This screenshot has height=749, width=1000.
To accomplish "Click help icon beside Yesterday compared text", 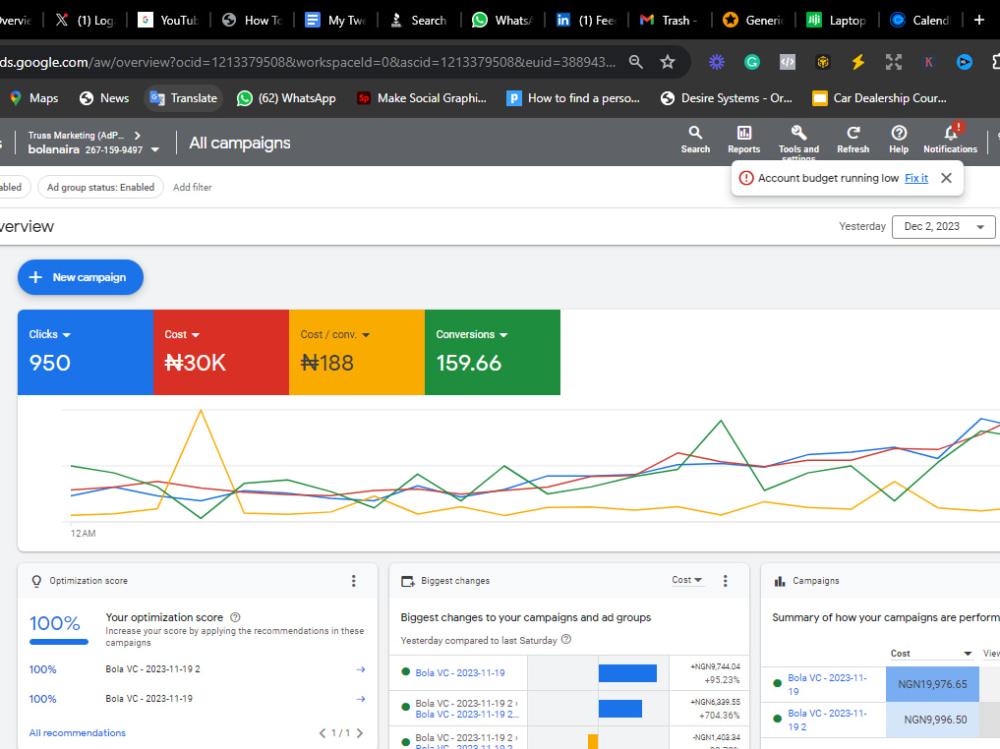I will pyautogui.click(x=566, y=639).
